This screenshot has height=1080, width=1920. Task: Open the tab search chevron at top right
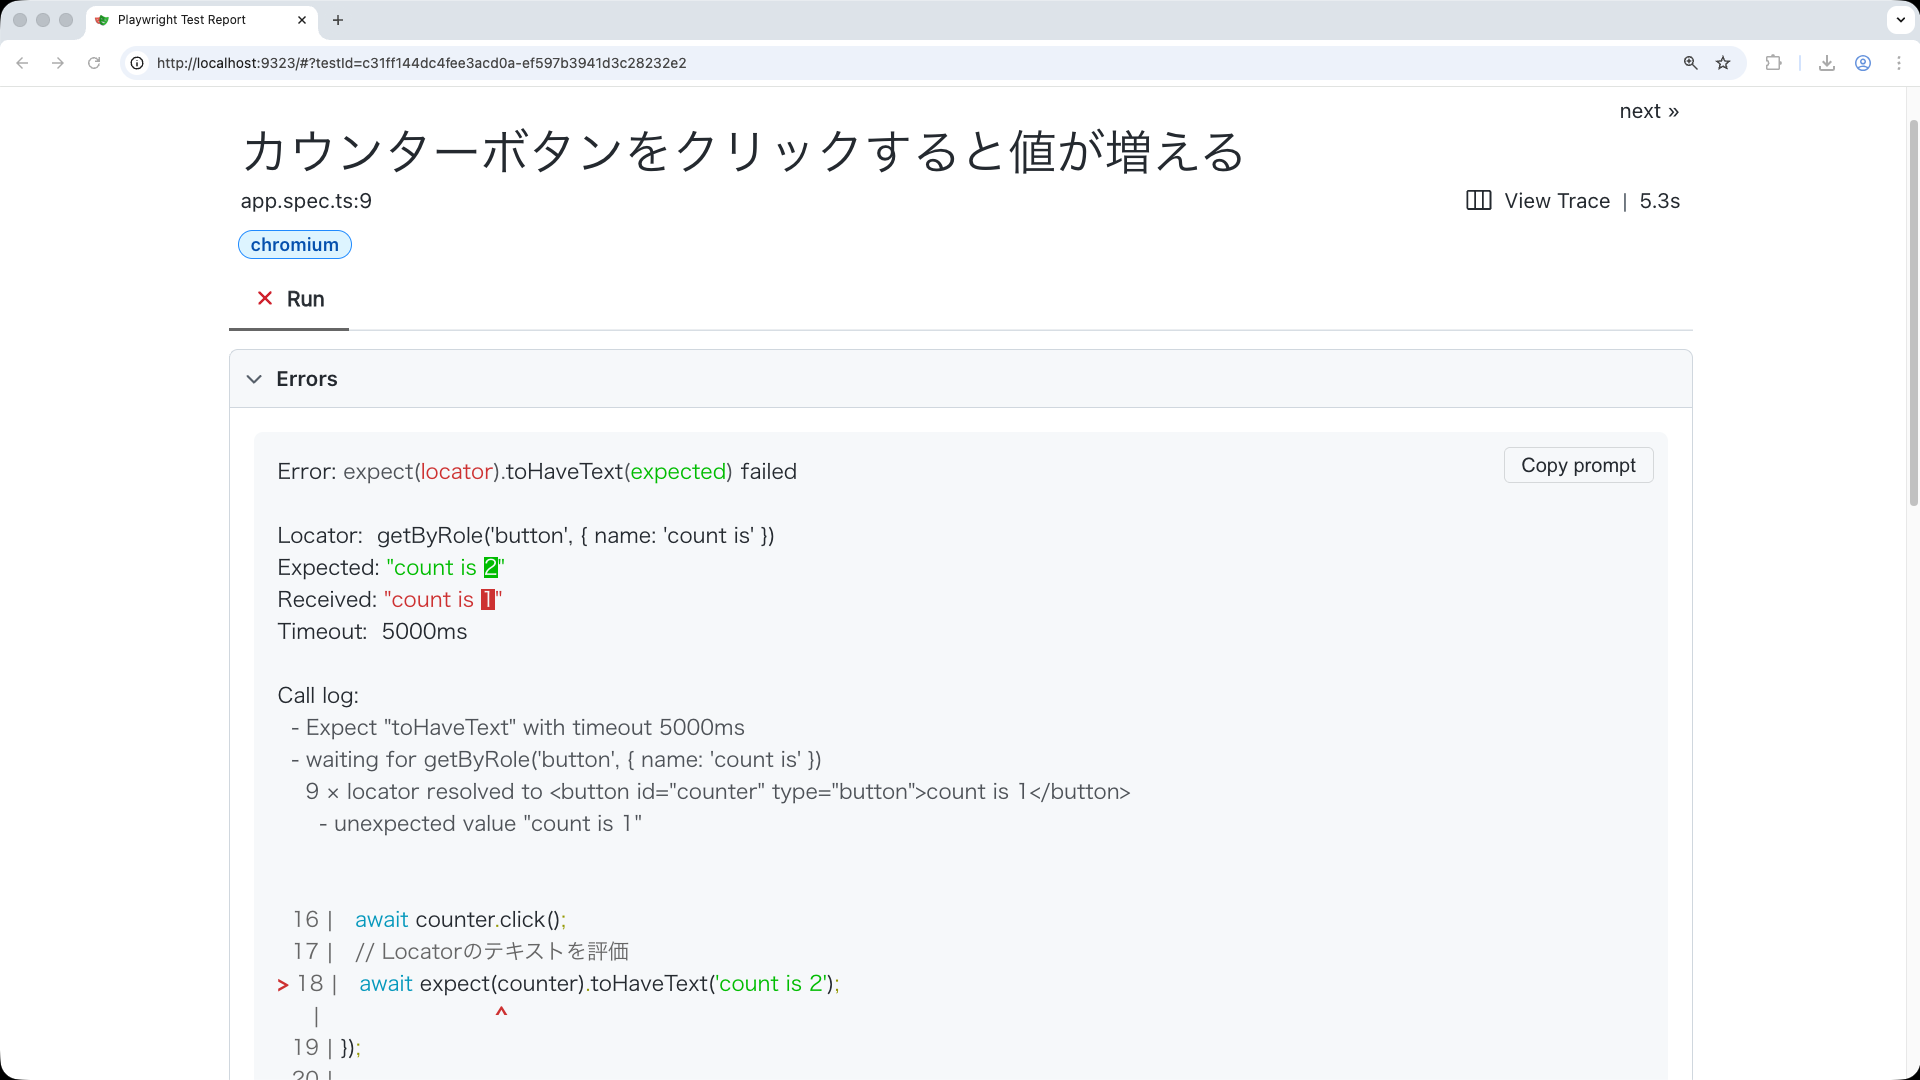tap(1899, 19)
